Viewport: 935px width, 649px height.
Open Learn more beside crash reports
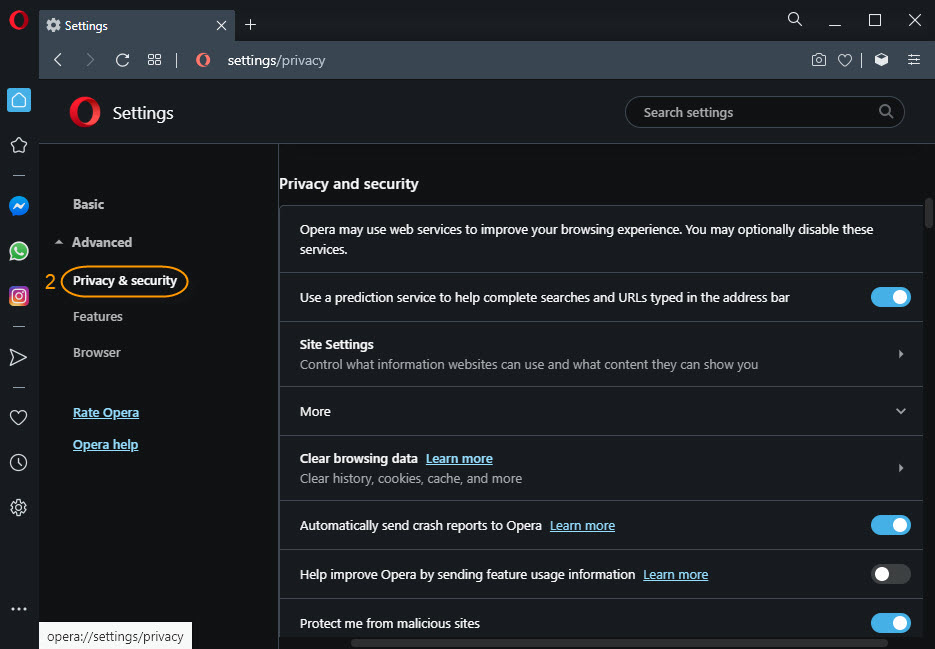582,525
